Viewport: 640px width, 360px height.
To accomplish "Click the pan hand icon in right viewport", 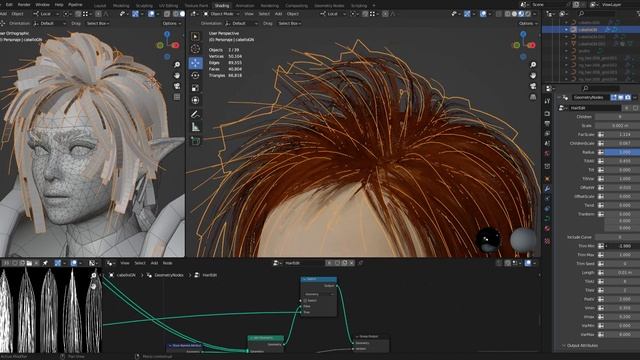I will tap(533, 76).
